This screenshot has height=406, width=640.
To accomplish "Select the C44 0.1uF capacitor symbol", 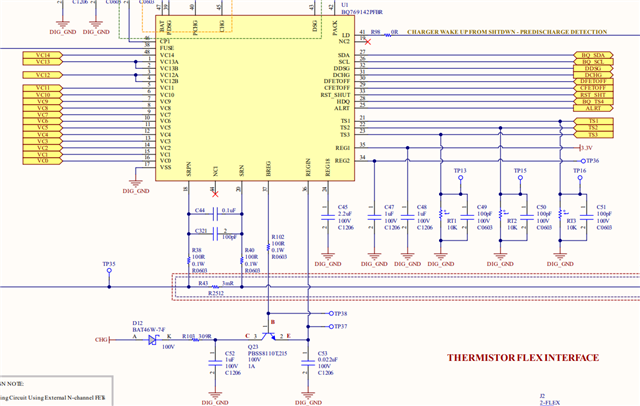I will [x=215, y=213].
